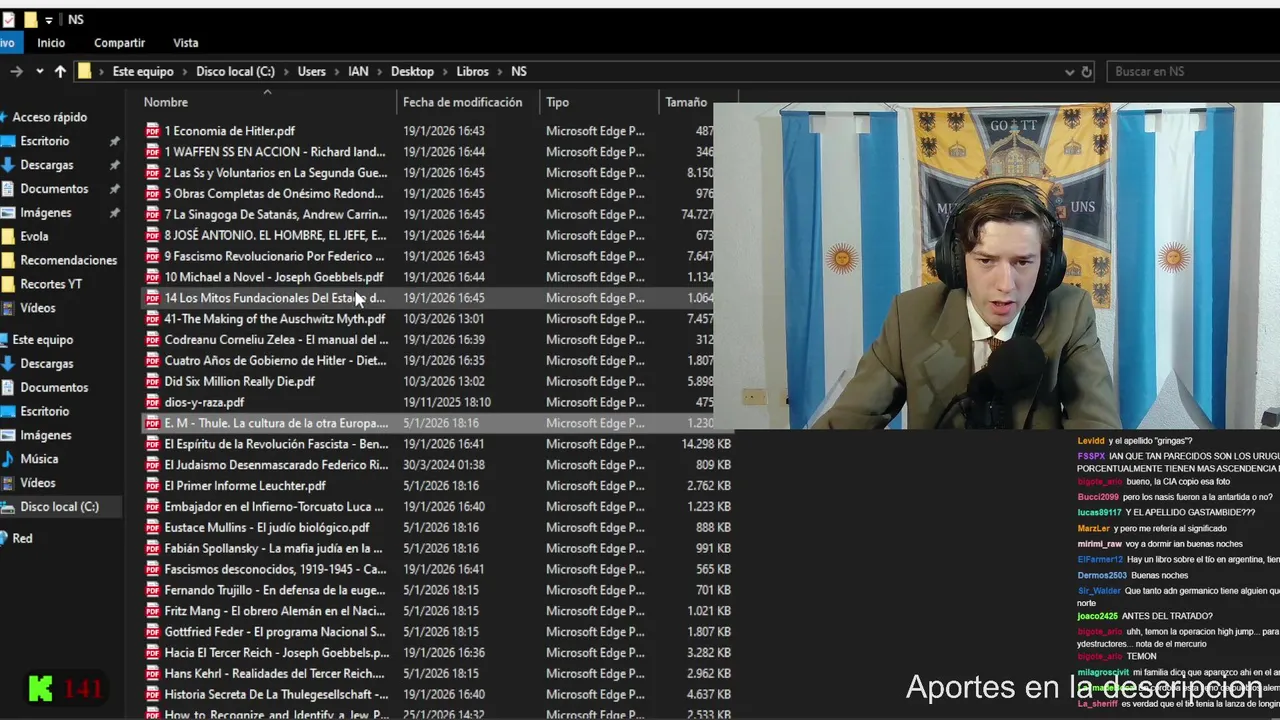Click the Descargas icon under Este equipo
The width and height of the screenshot is (1280, 720).
coord(7,364)
